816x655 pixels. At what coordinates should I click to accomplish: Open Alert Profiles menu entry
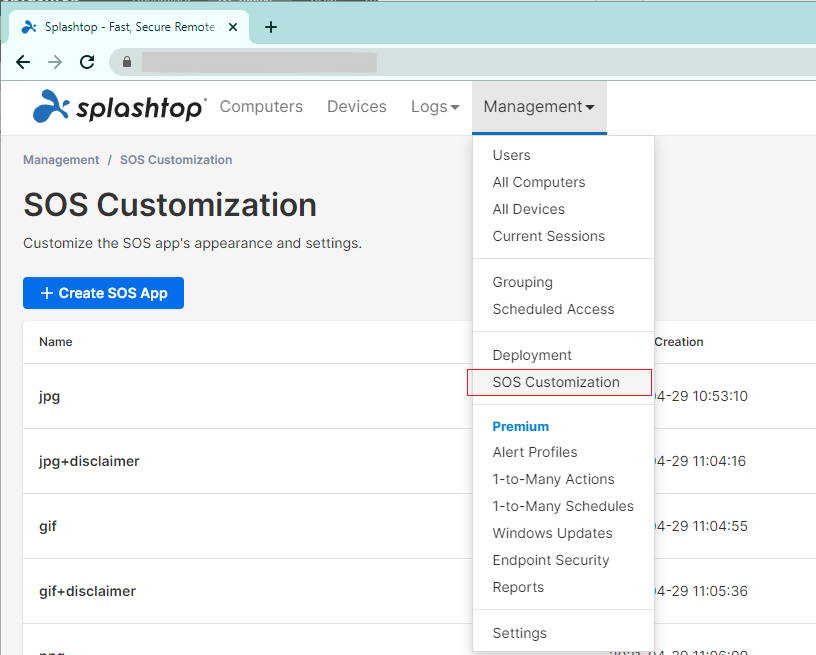(x=534, y=452)
